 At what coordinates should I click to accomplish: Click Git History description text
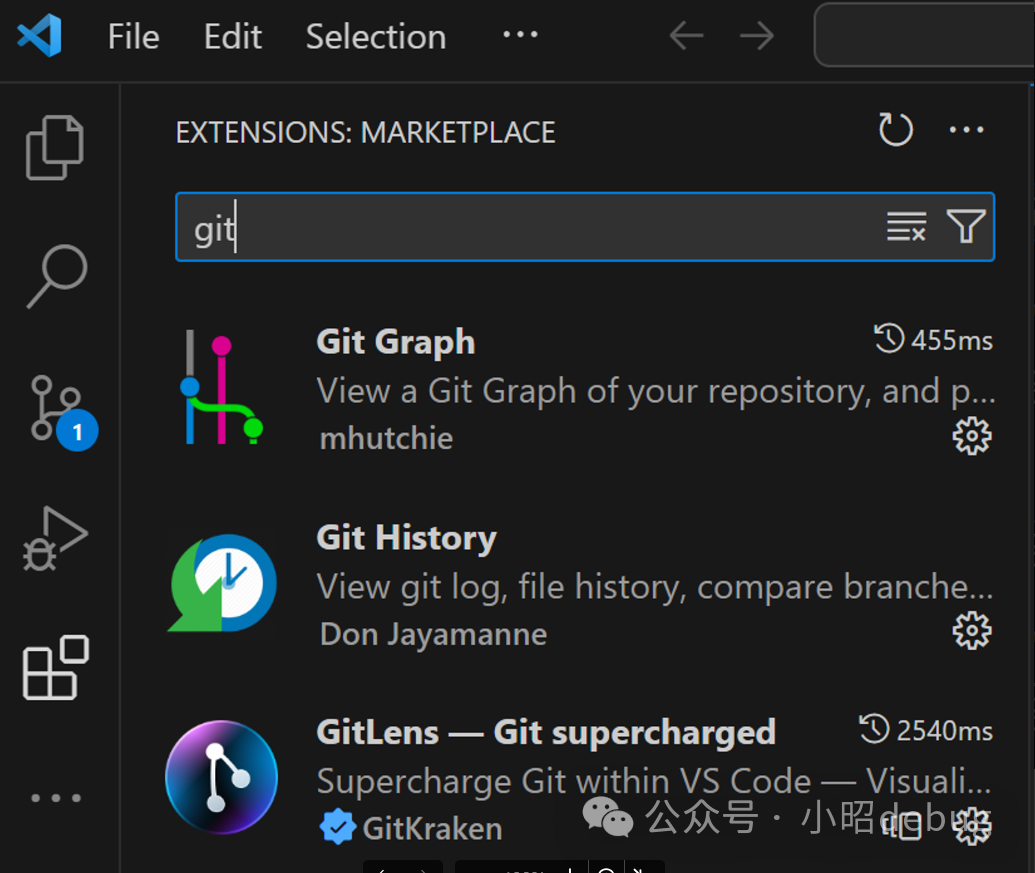tap(655, 587)
